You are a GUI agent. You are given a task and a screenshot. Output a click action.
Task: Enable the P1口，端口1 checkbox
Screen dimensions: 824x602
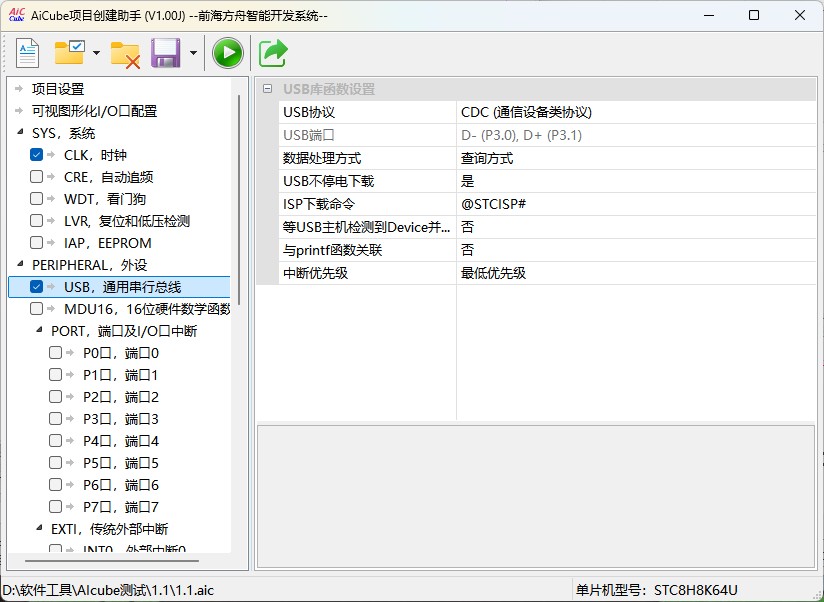coord(55,375)
